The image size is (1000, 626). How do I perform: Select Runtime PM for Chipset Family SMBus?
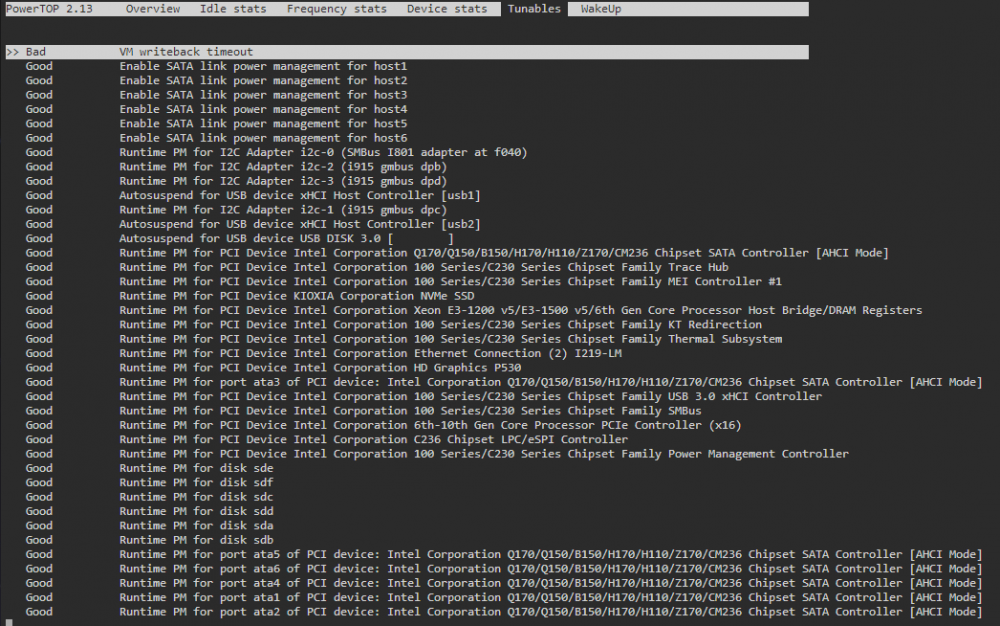point(410,411)
